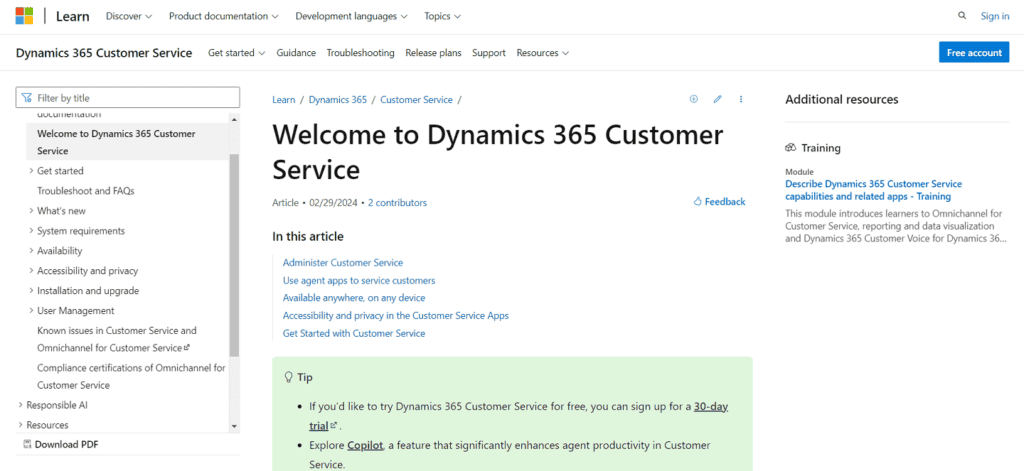This screenshot has height=471, width=1024.
Task: Open the 2 contributors link
Action: 397,203
